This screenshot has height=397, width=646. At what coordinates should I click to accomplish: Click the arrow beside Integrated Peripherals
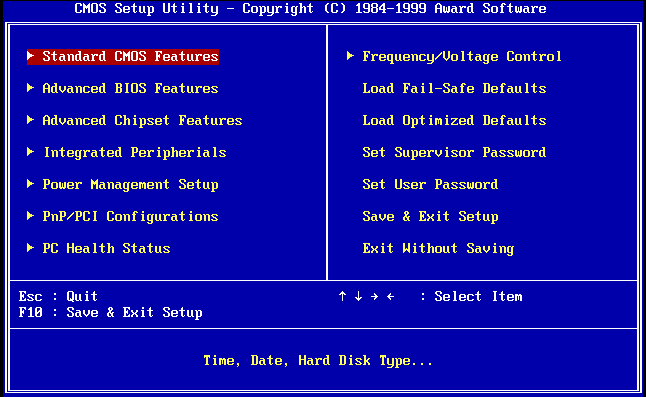(30, 152)
